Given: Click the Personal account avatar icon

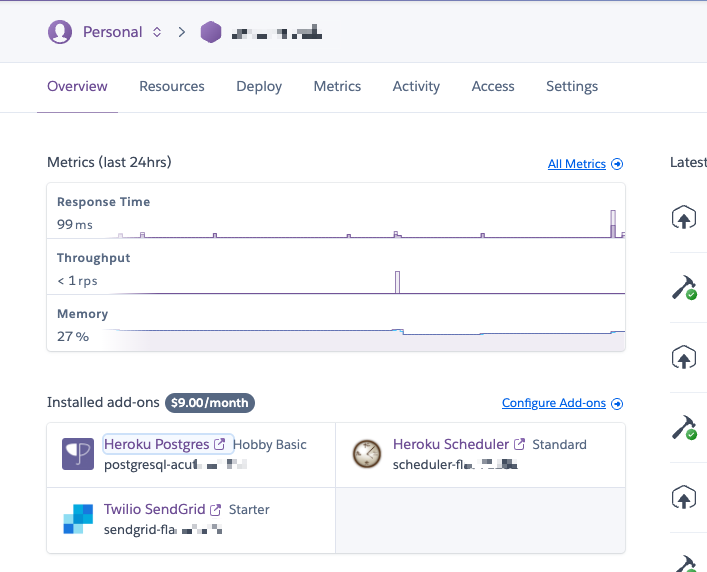Looking at the screenshot, I should tap(61, 32).
